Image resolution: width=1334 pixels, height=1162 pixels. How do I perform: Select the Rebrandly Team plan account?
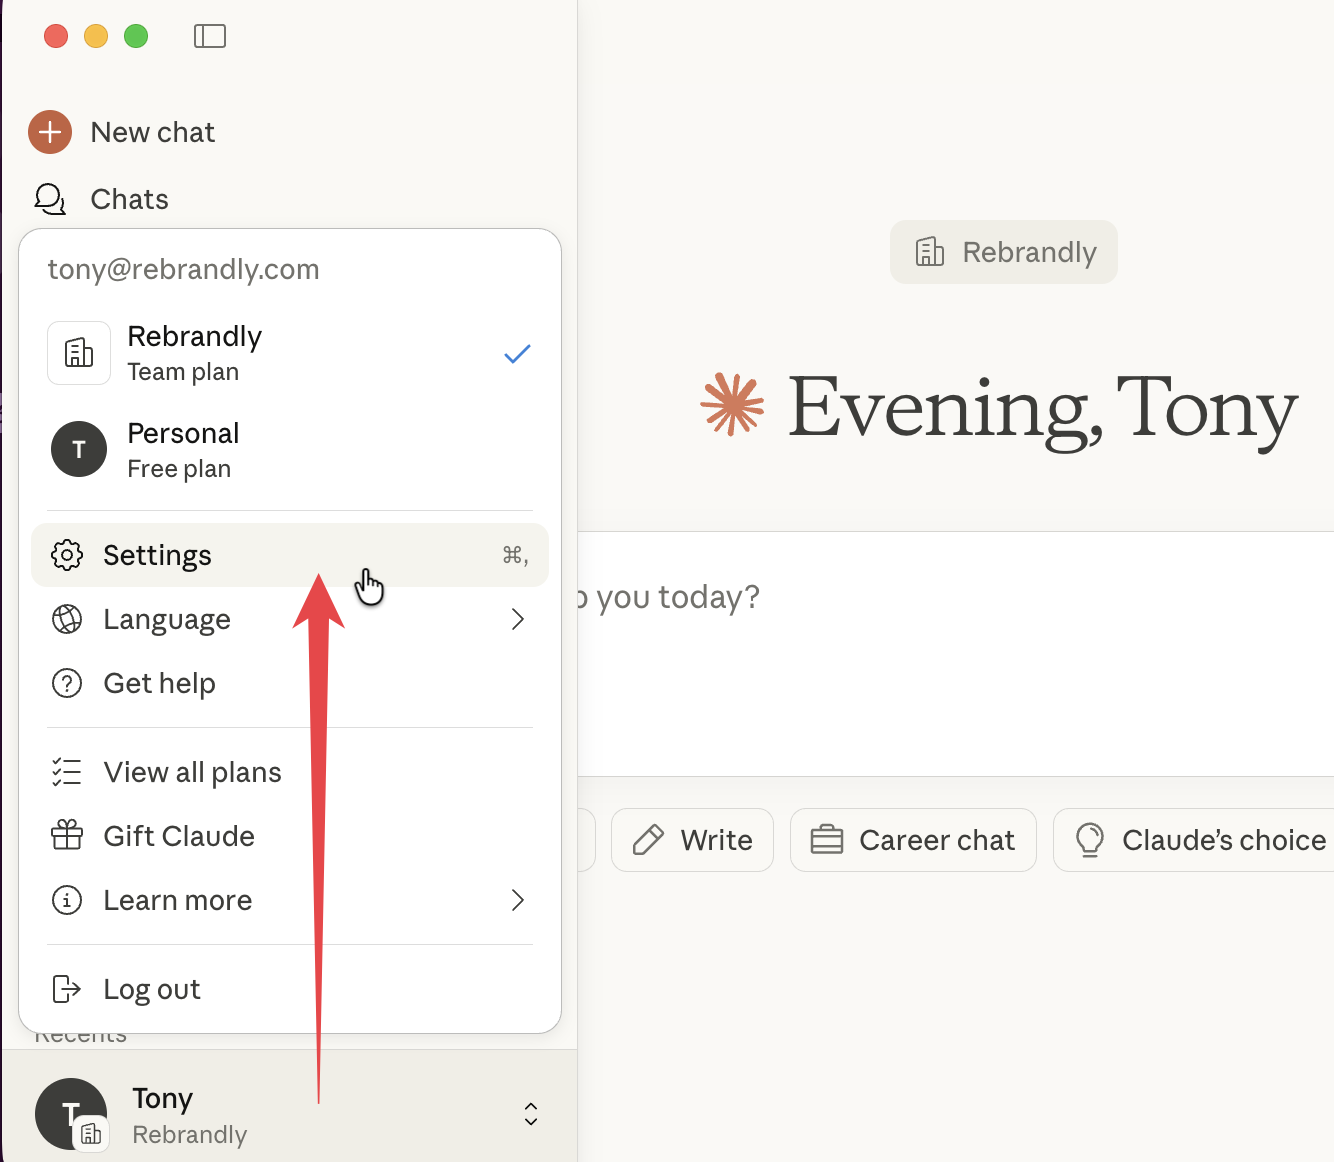click(x=290, y=353)
